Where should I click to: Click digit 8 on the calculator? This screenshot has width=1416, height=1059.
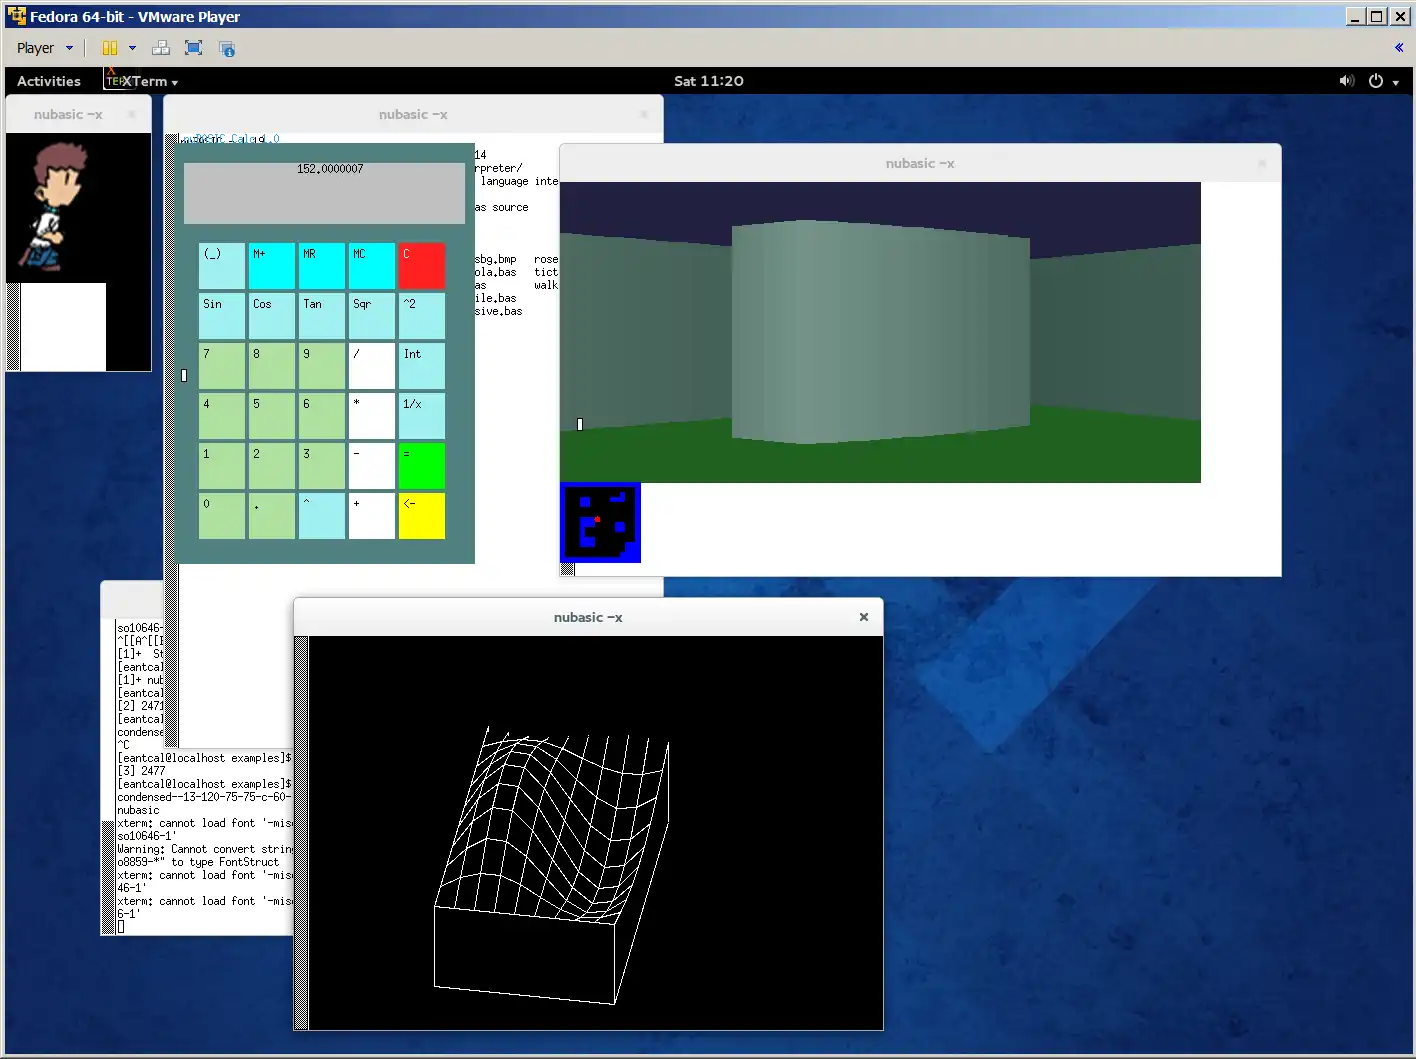coord(272,366)
